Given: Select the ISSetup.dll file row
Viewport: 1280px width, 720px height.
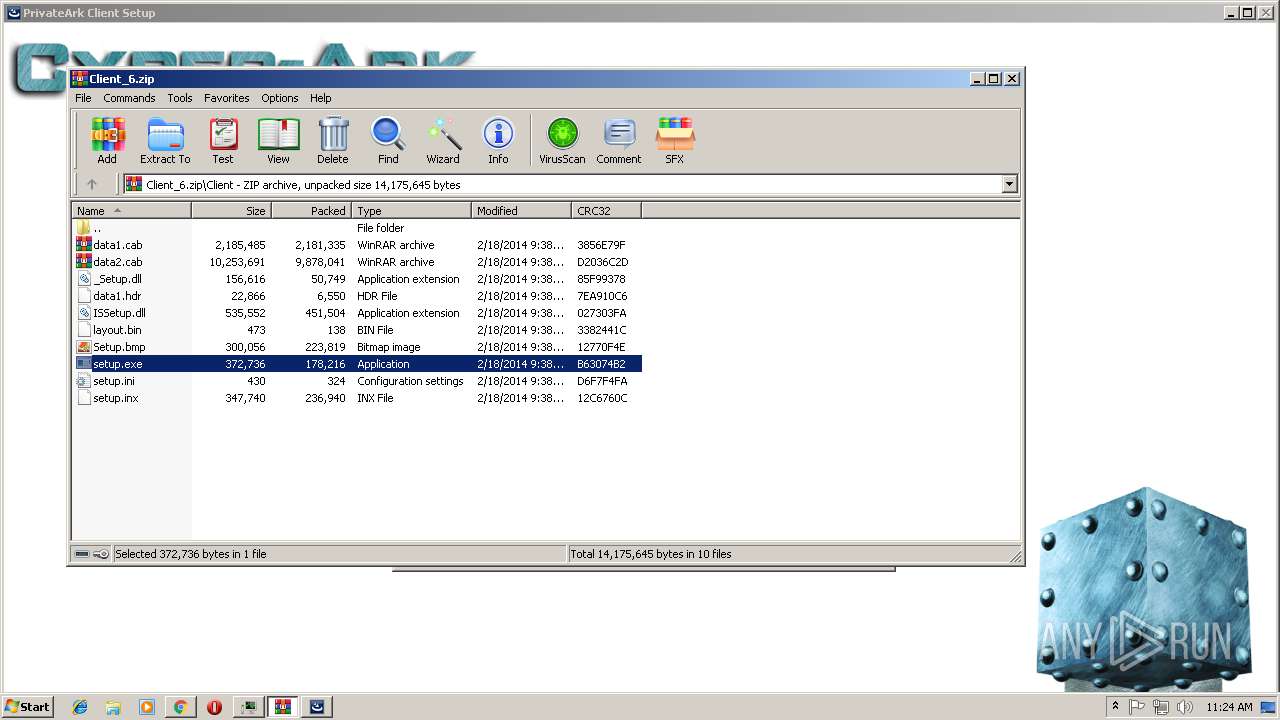Looking at the screenshot, I should tap(357, 312).
